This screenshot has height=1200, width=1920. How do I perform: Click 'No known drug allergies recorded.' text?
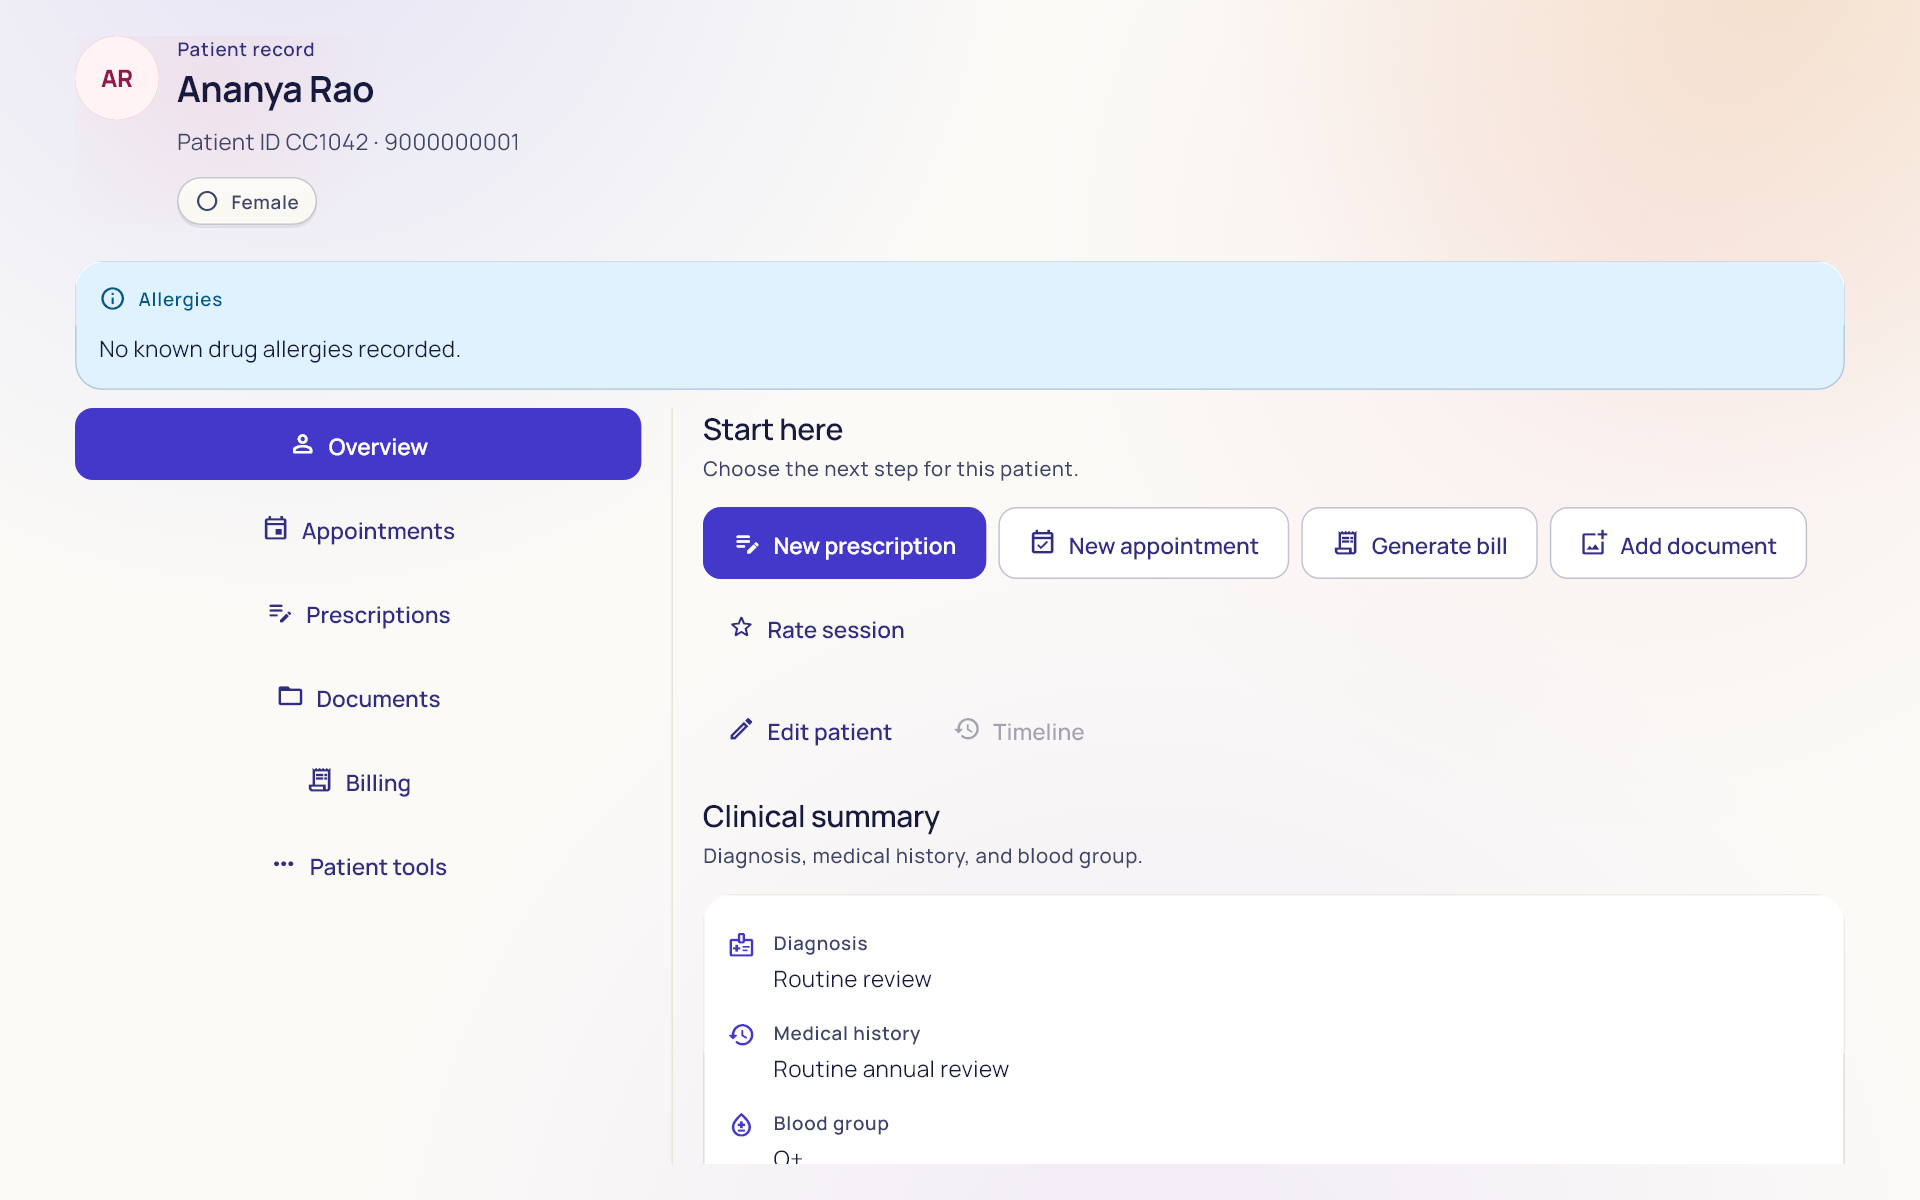pyautogui.click(x=280, y=349)
